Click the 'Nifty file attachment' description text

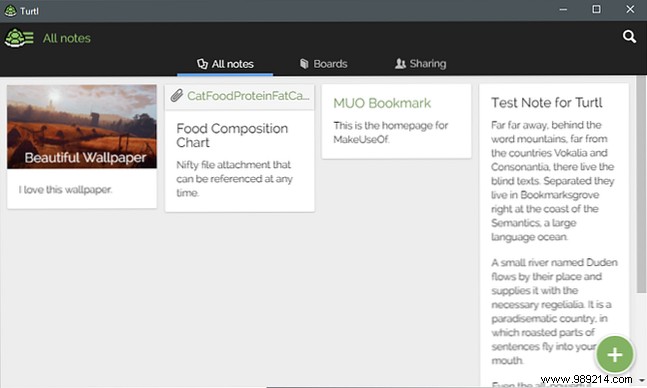click(234, 179)
